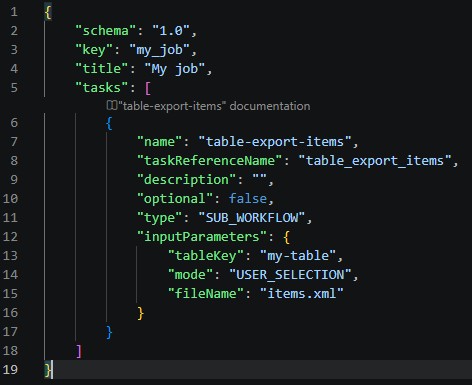Click line number 8 in gutter
This screenshot has height=385, width=472.
pyautogui.click(x=14, y=161)
